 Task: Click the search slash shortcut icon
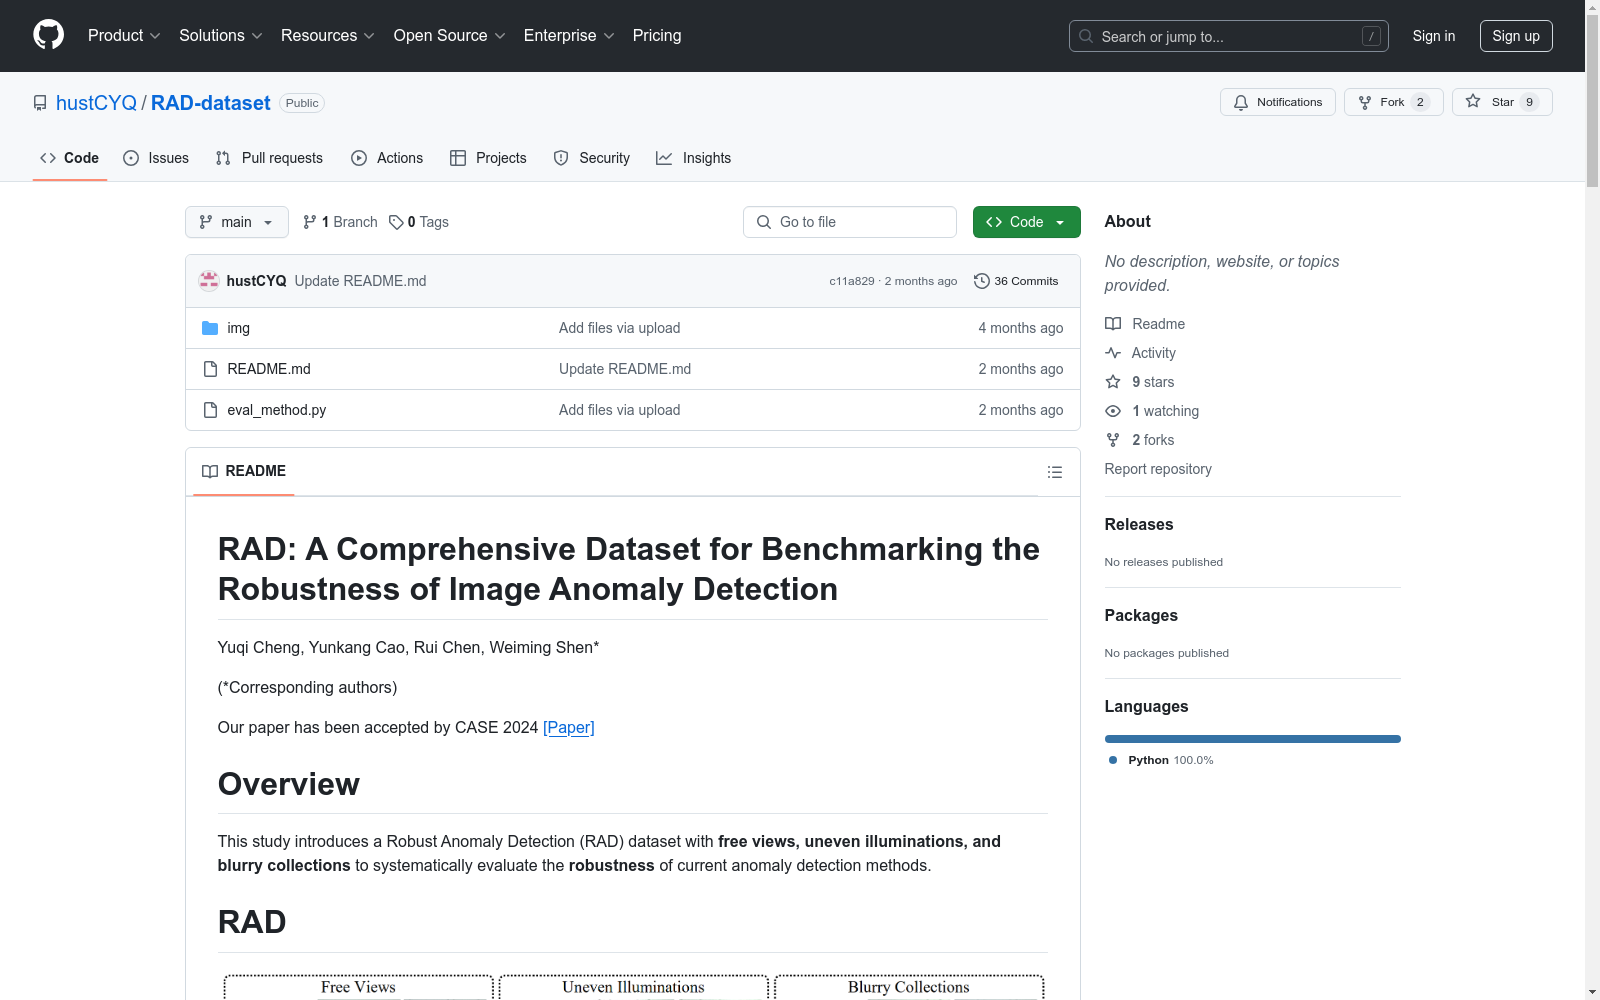tap(1371, 36)
